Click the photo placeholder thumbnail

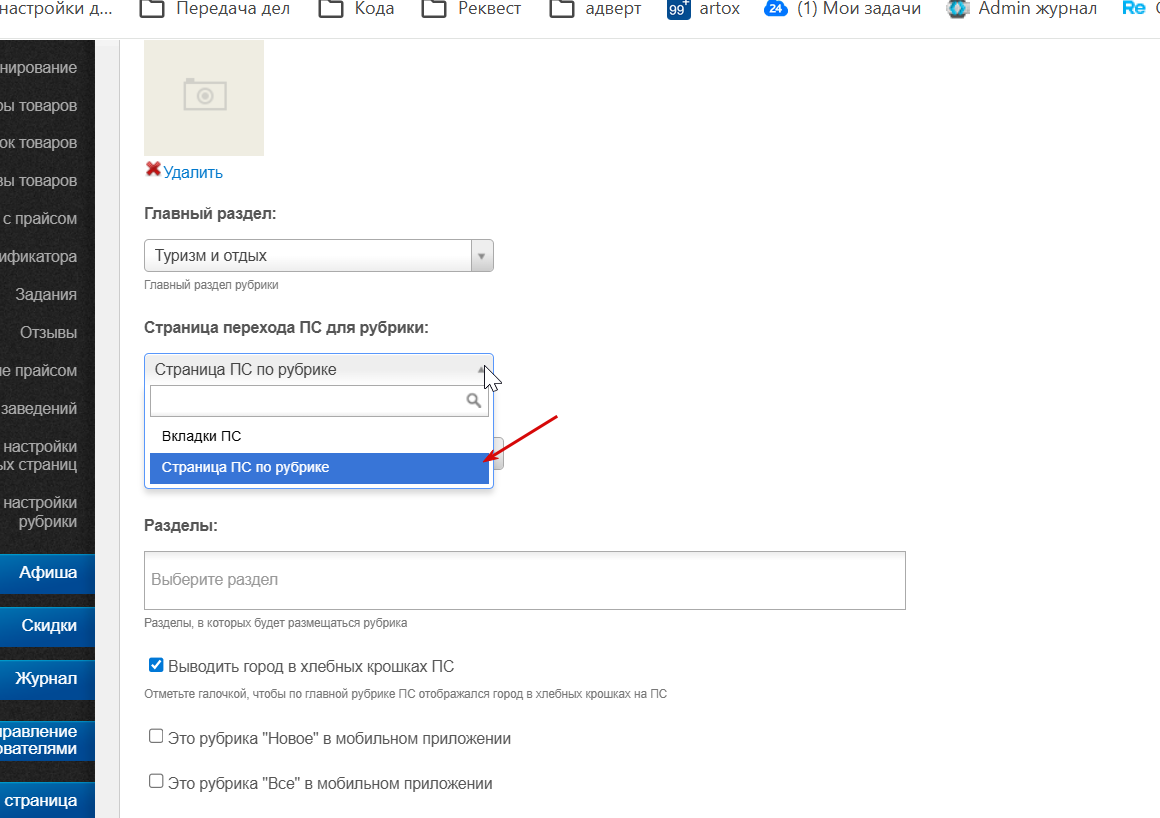[x=203, y=98]
